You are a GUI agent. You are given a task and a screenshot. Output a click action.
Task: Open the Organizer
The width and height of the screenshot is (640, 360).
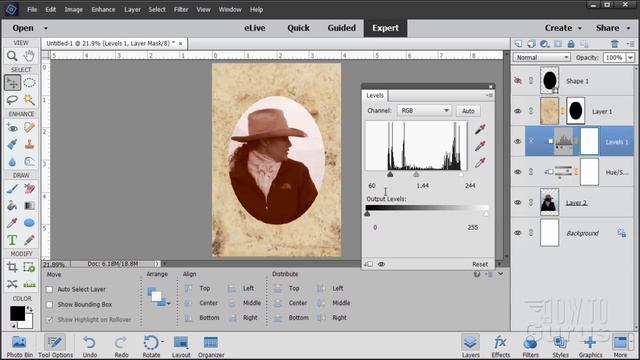click(211, 346)
